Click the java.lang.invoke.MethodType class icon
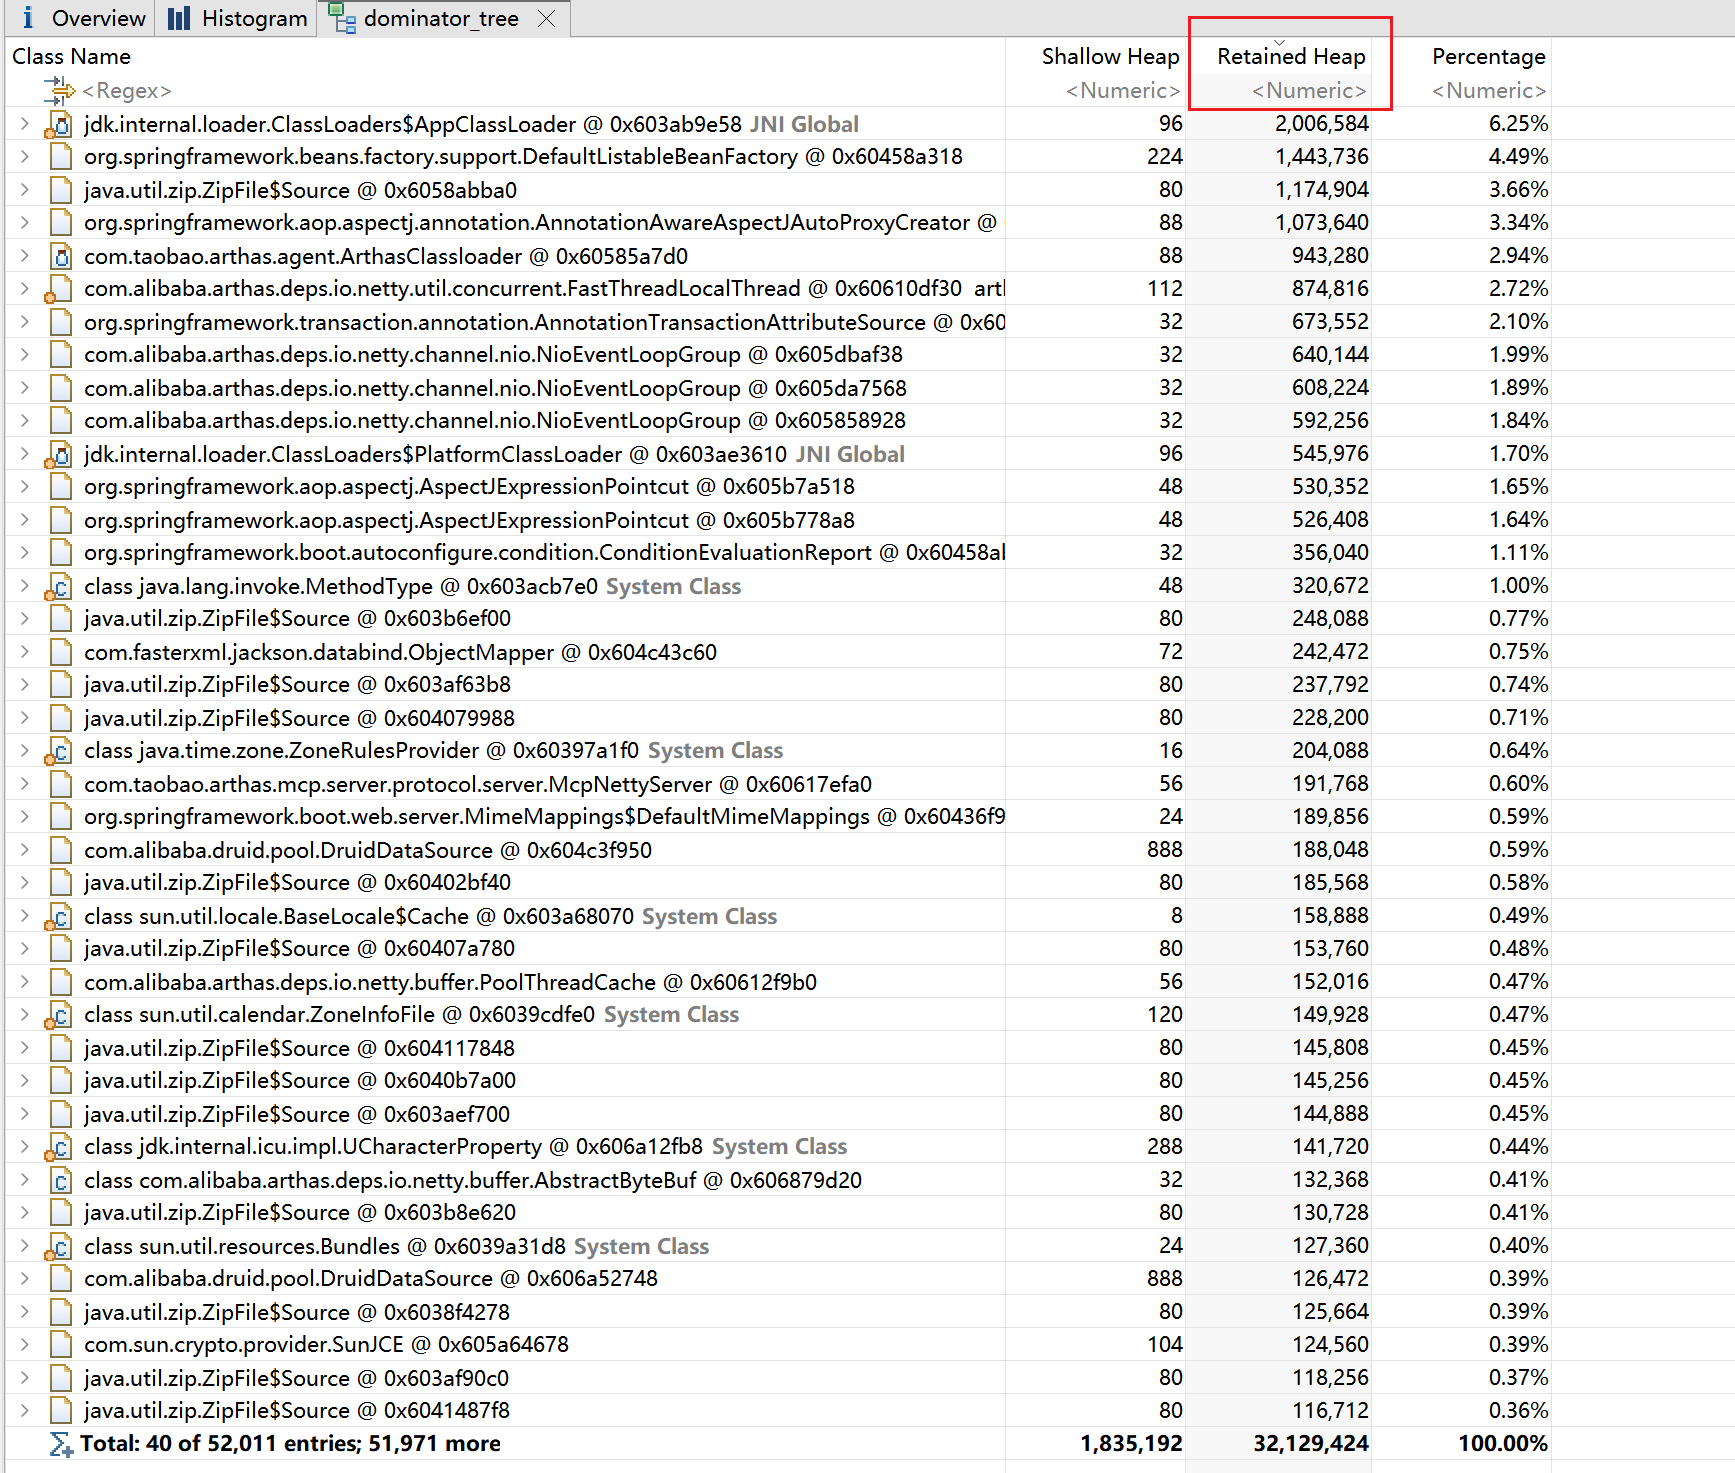 click(59, 587)
